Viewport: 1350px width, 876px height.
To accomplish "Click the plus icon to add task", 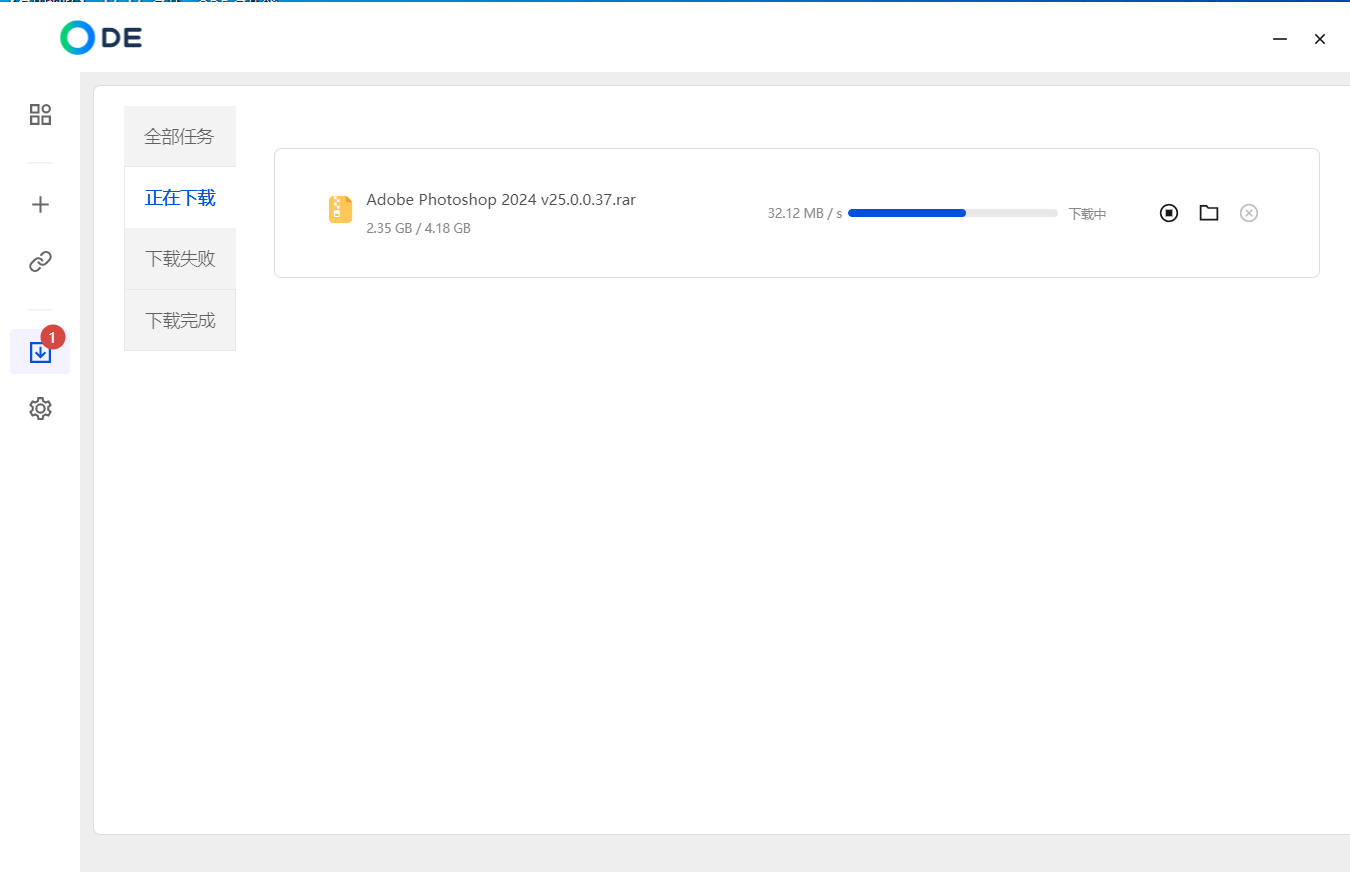I will [x=40, y=205].
